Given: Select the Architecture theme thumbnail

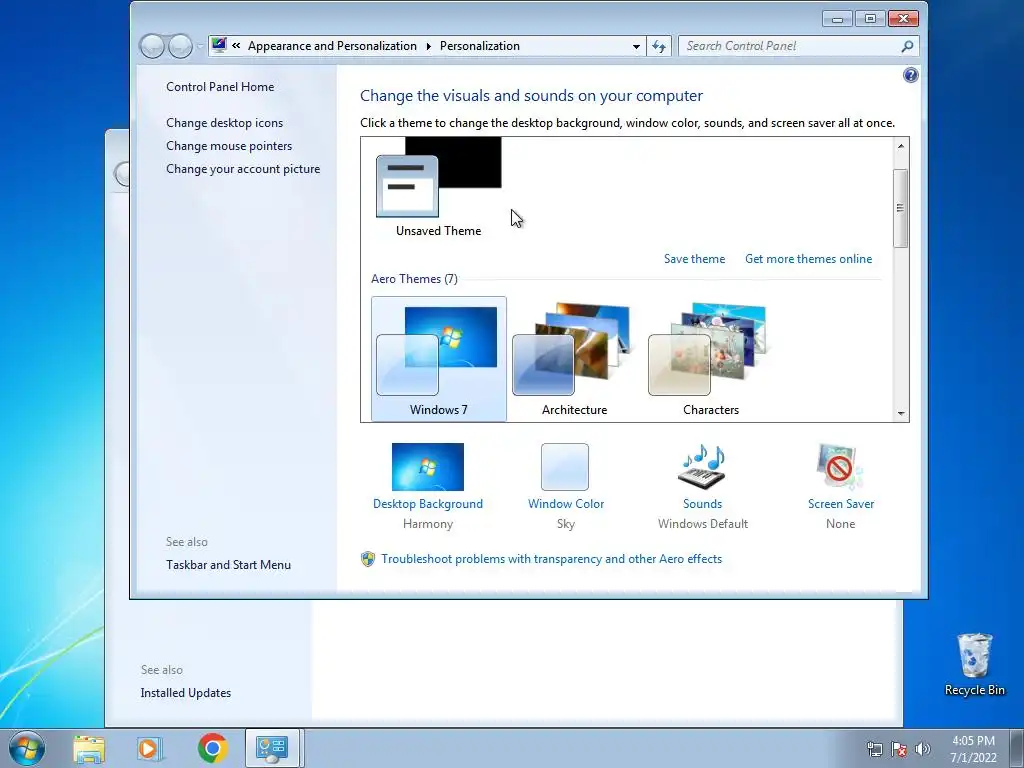Looking at the screenshot, I should coord(574,359).
